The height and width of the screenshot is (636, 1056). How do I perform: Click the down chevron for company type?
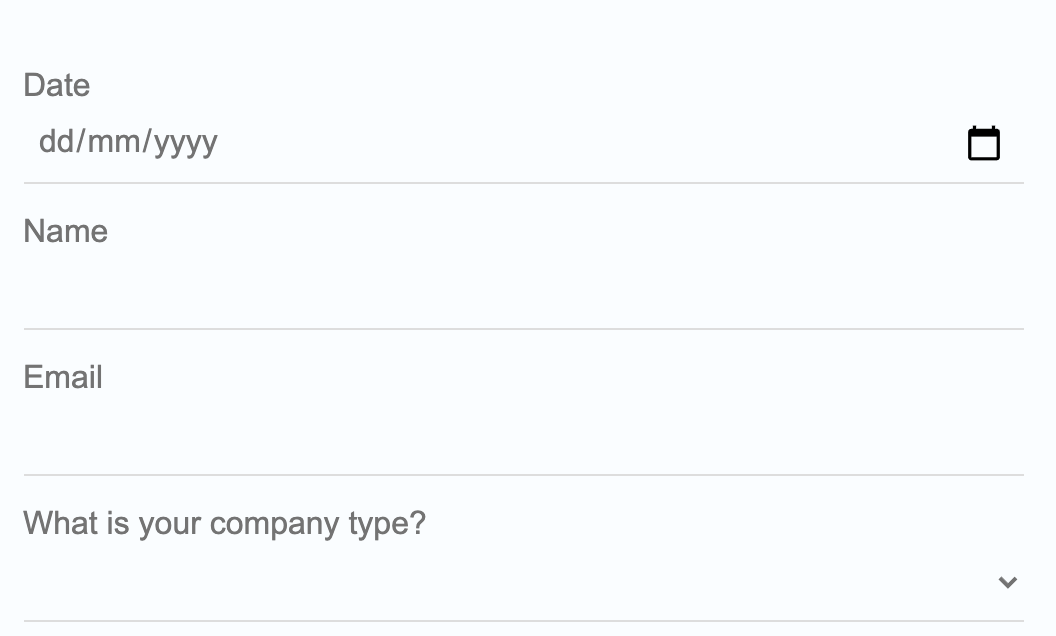coord(1007,582)
